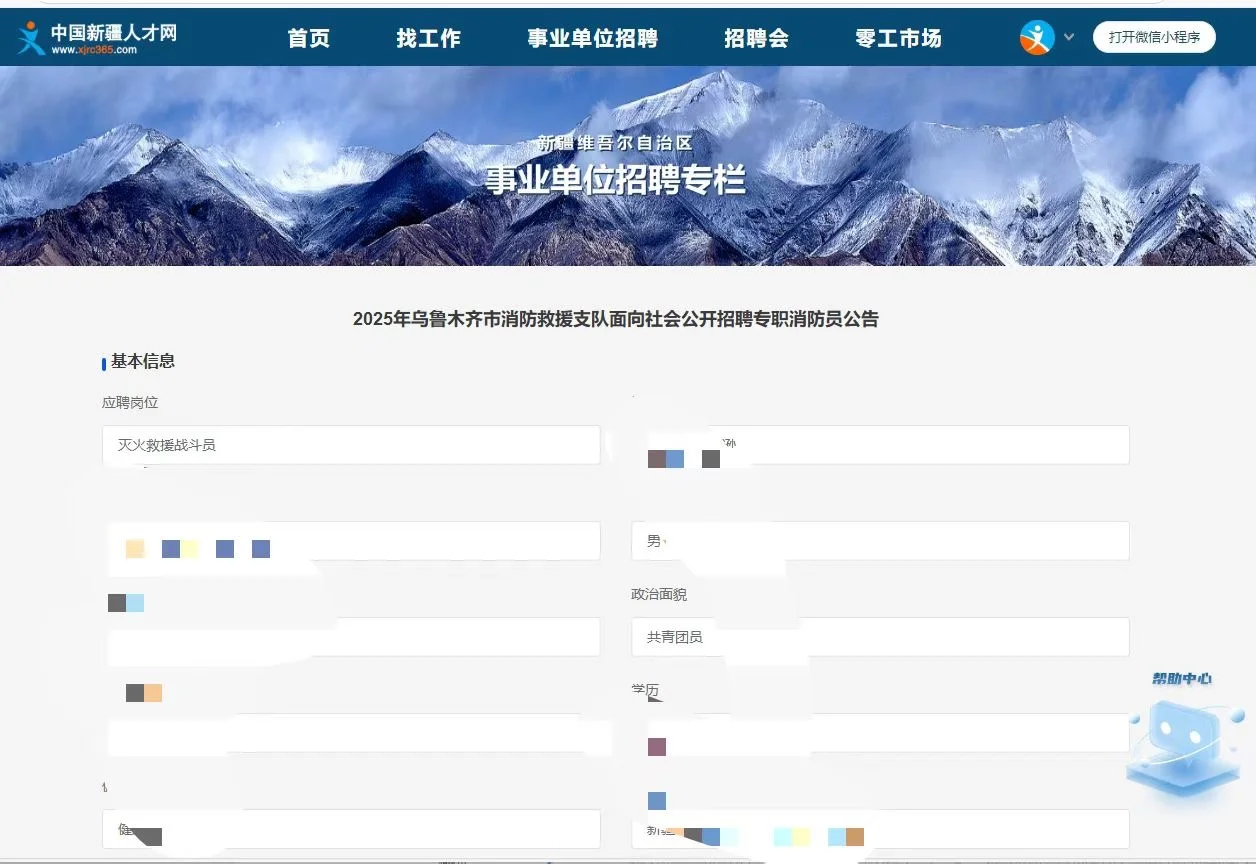Click the gray marker near 健 field
The image size is (1256, 864).
[x=148, y=835]
